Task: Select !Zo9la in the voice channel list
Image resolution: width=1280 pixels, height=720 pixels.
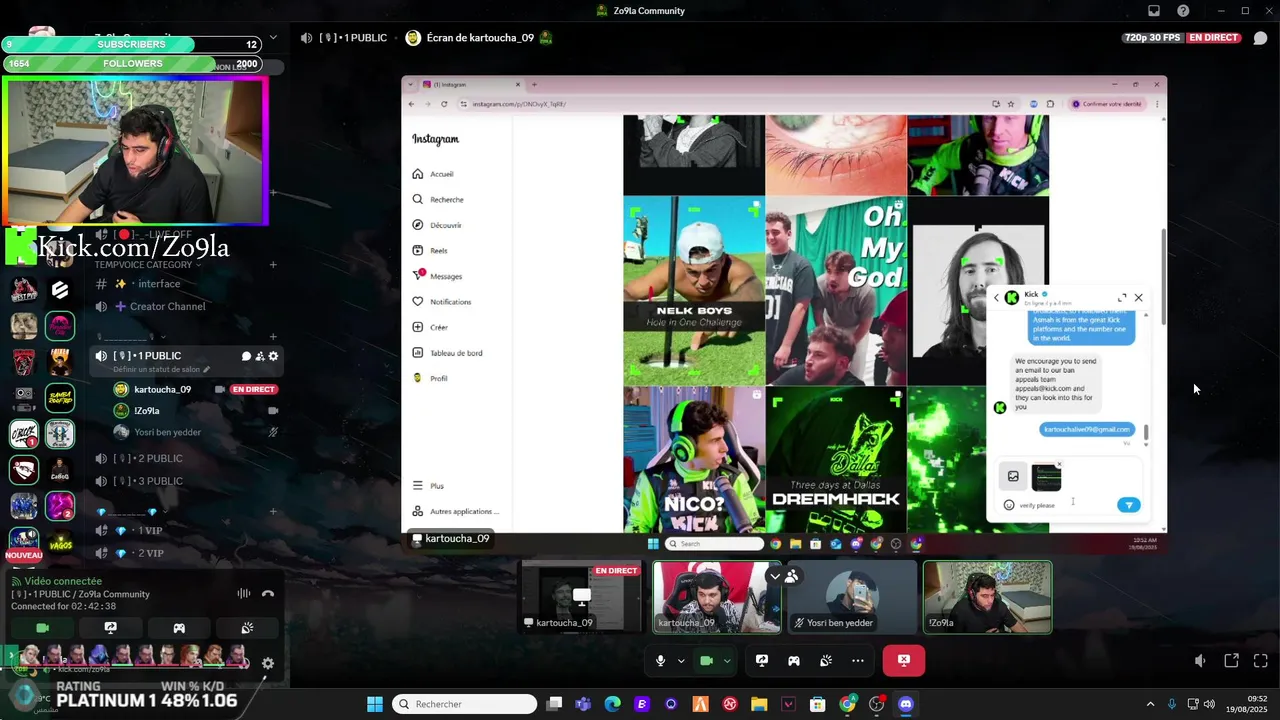Action: [147, 411]
